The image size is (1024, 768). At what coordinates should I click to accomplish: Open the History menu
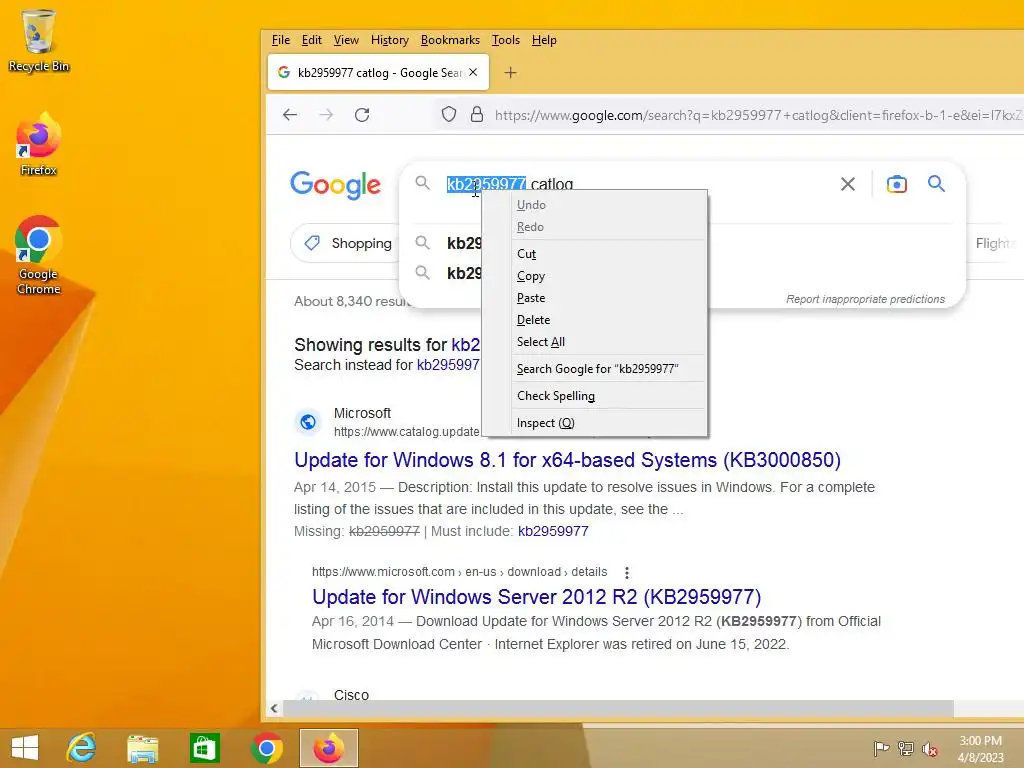[390, 40]
